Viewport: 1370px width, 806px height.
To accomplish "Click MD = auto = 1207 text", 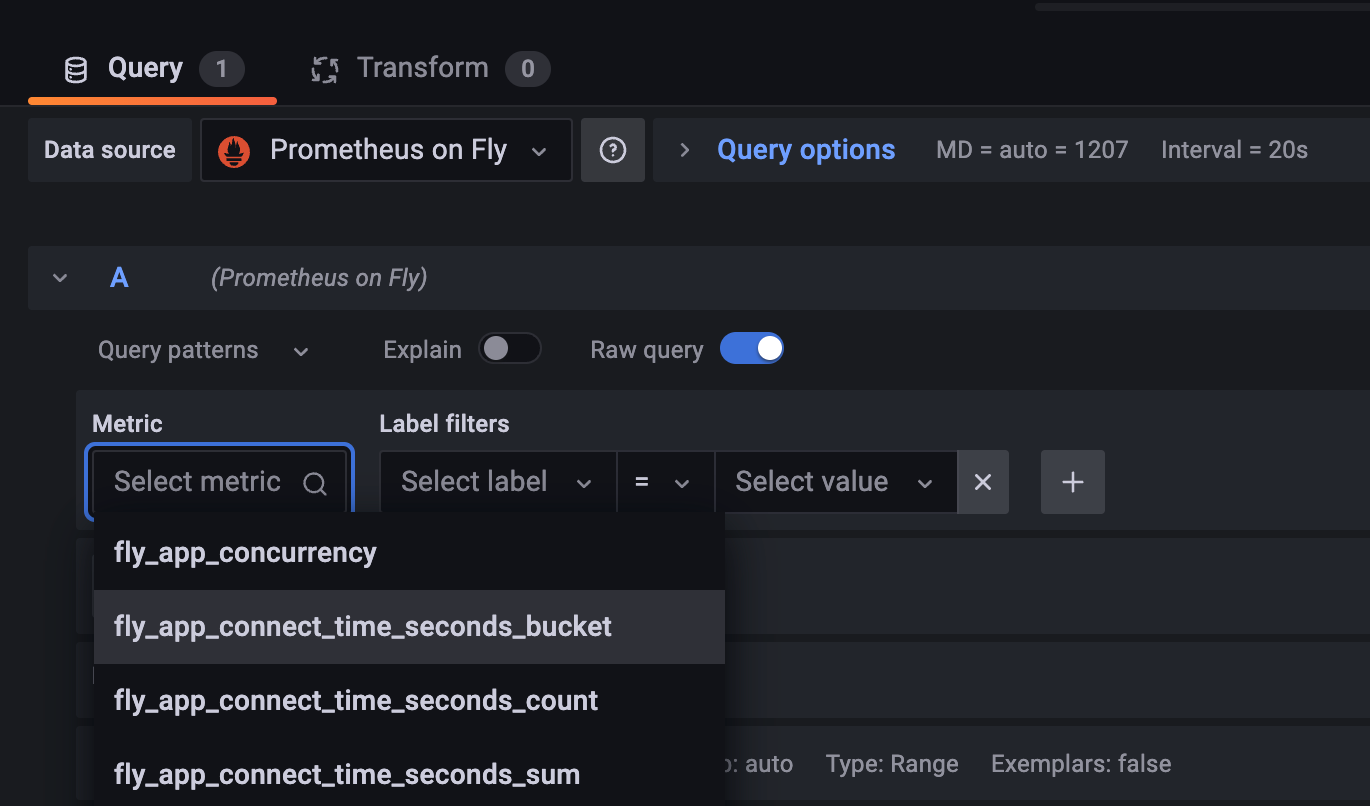I will click(x=1032, y=150).
